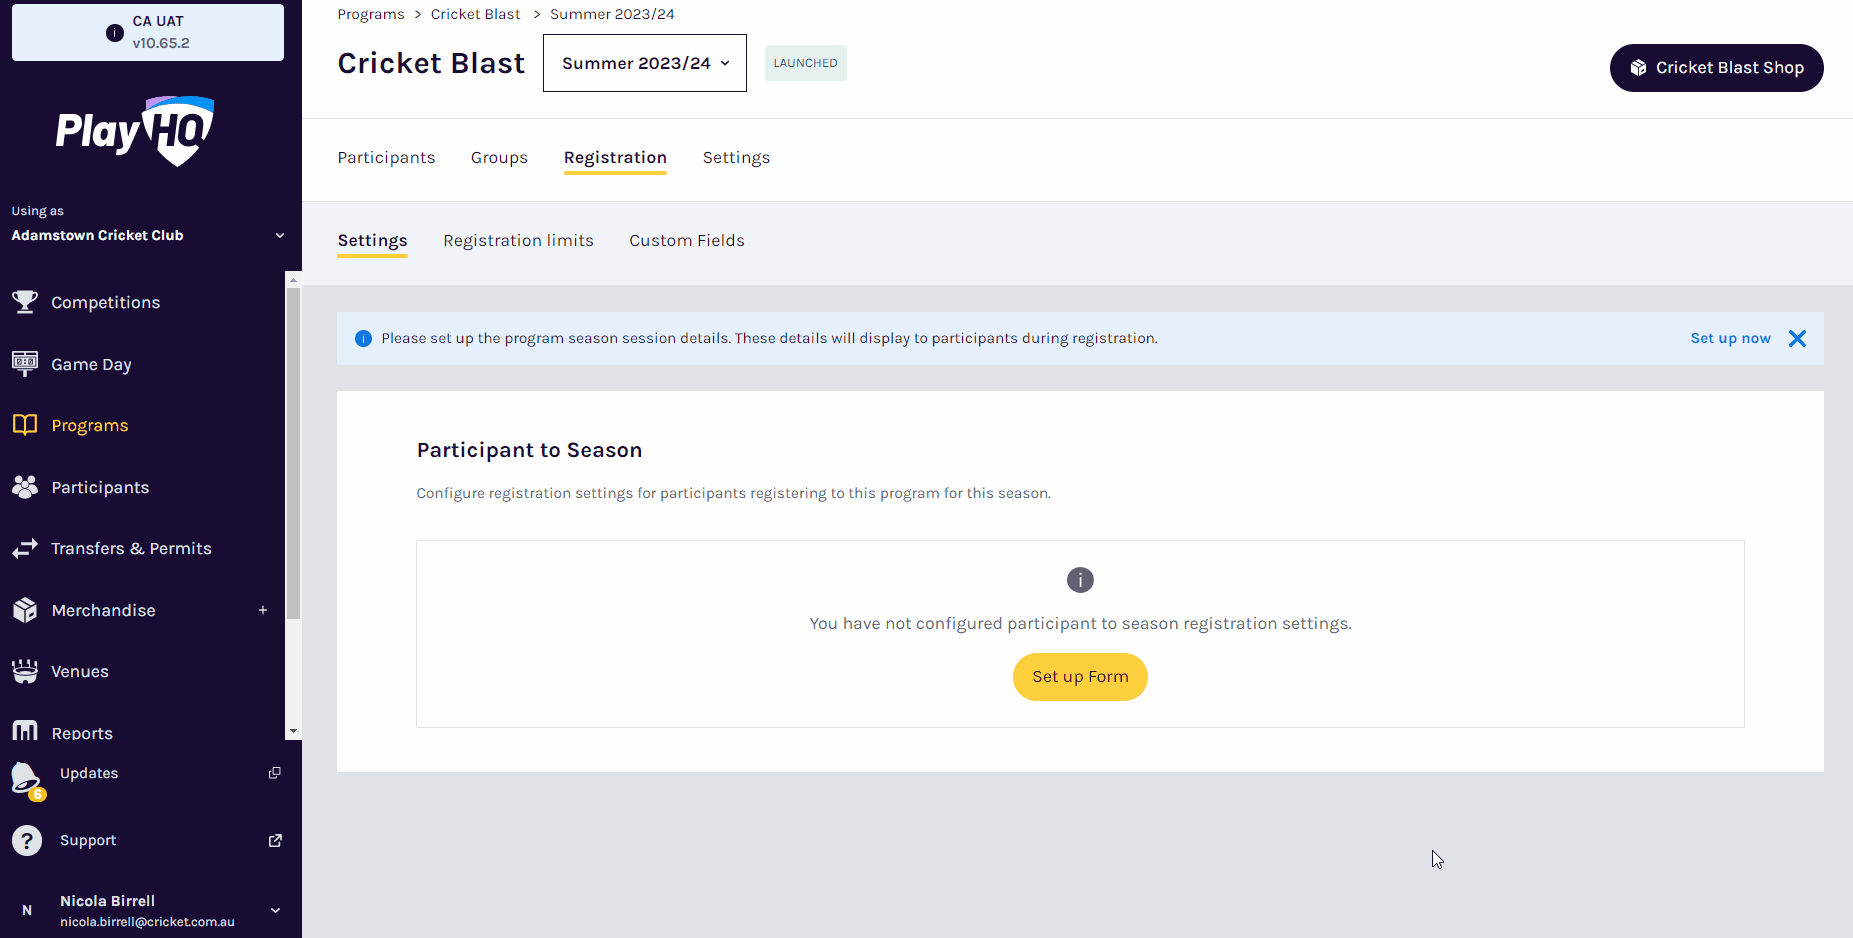Click the Updates bell icon with badge
This screenshot has width=1853, height=938.
27,780
